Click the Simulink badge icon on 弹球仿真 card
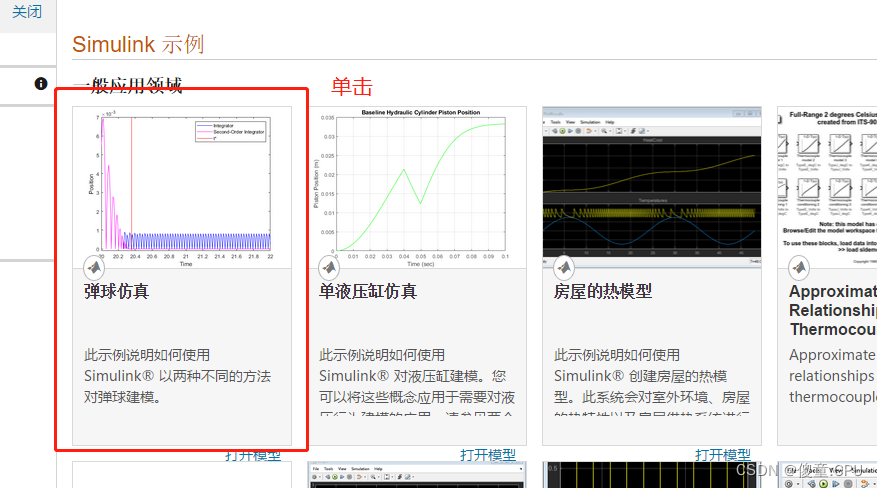 (94, 268)
